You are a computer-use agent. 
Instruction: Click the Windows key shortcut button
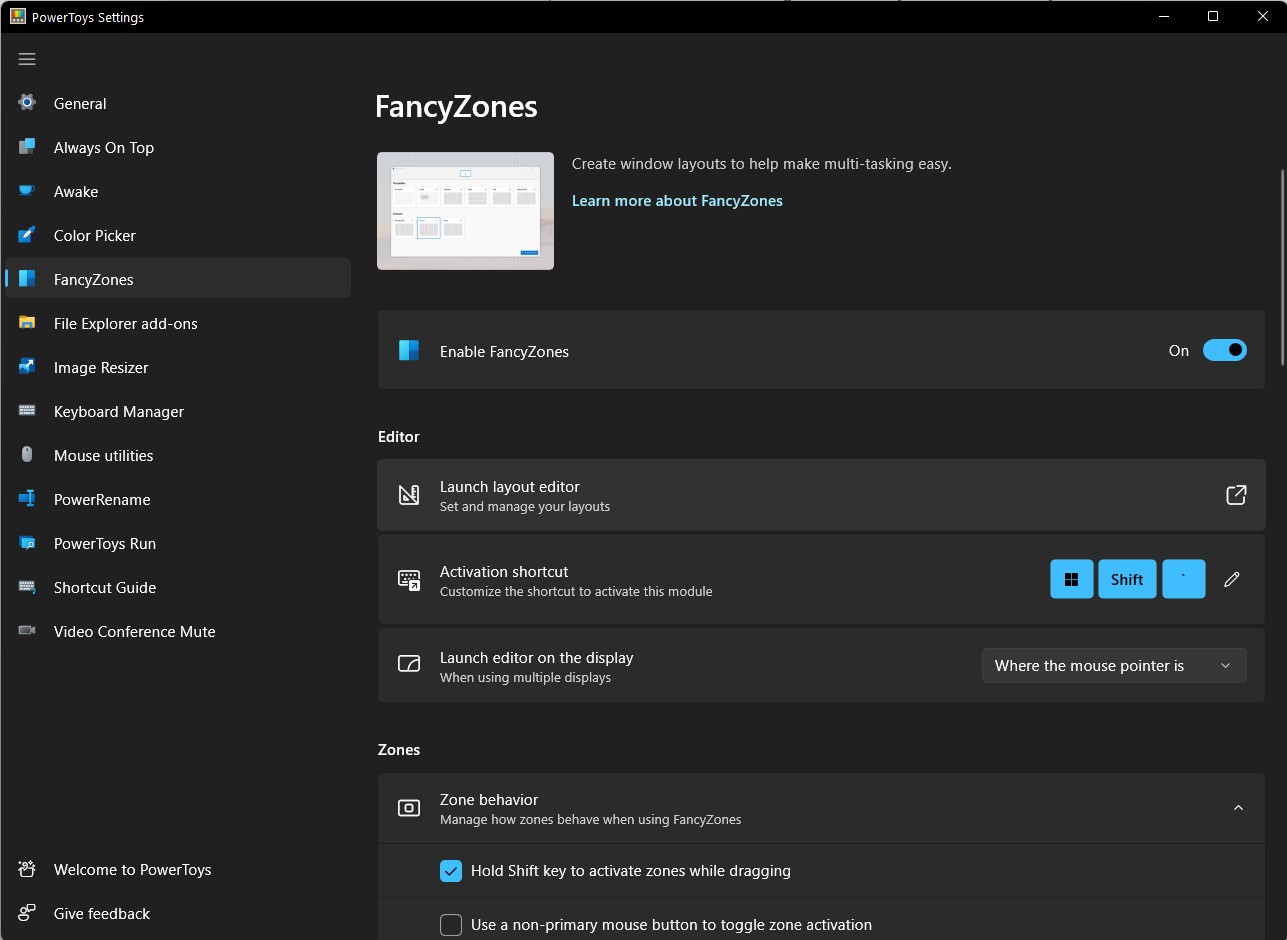point(1071,579)
